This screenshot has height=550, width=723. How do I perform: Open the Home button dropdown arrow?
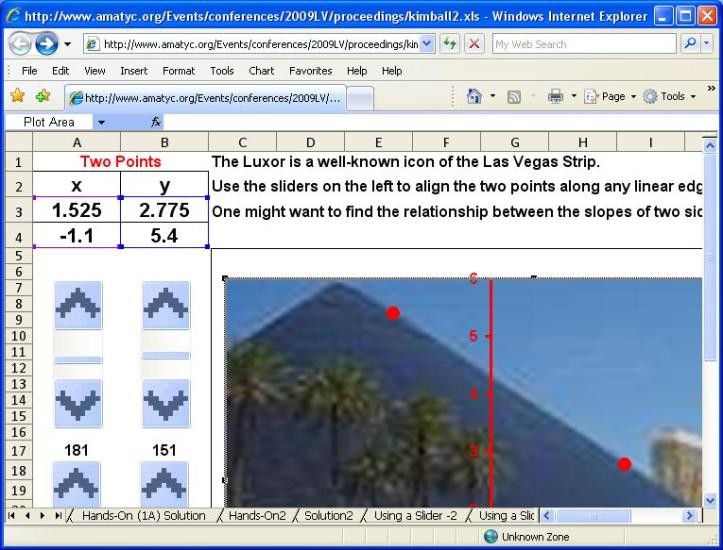(x=492, y=96)
